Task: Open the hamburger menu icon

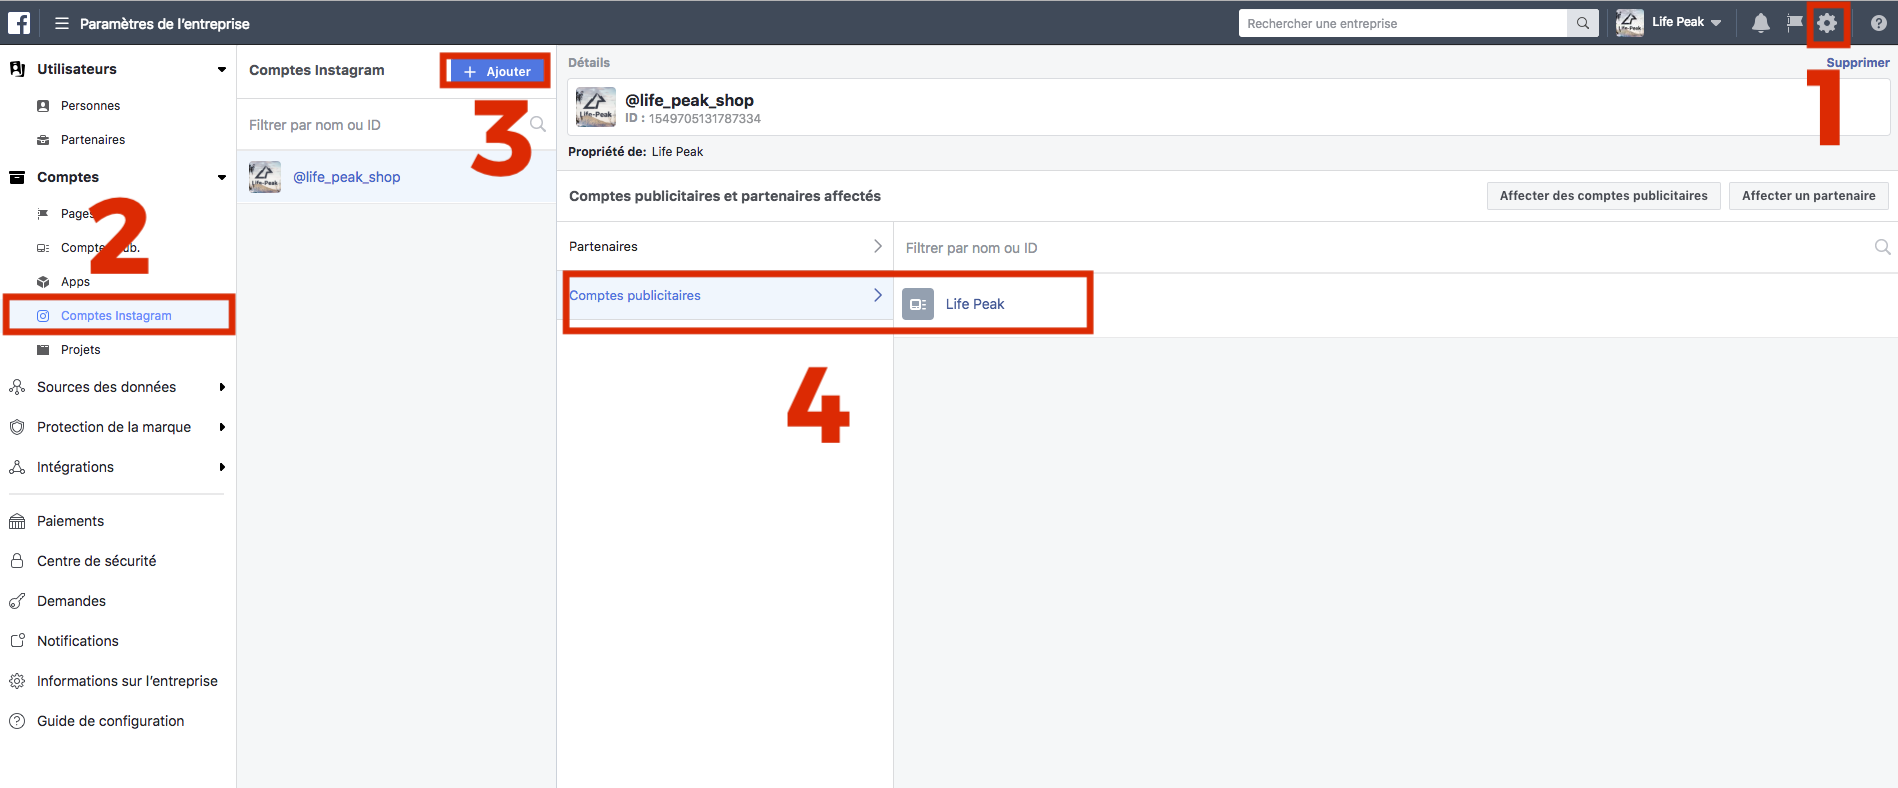Action: tap(62, 23)
